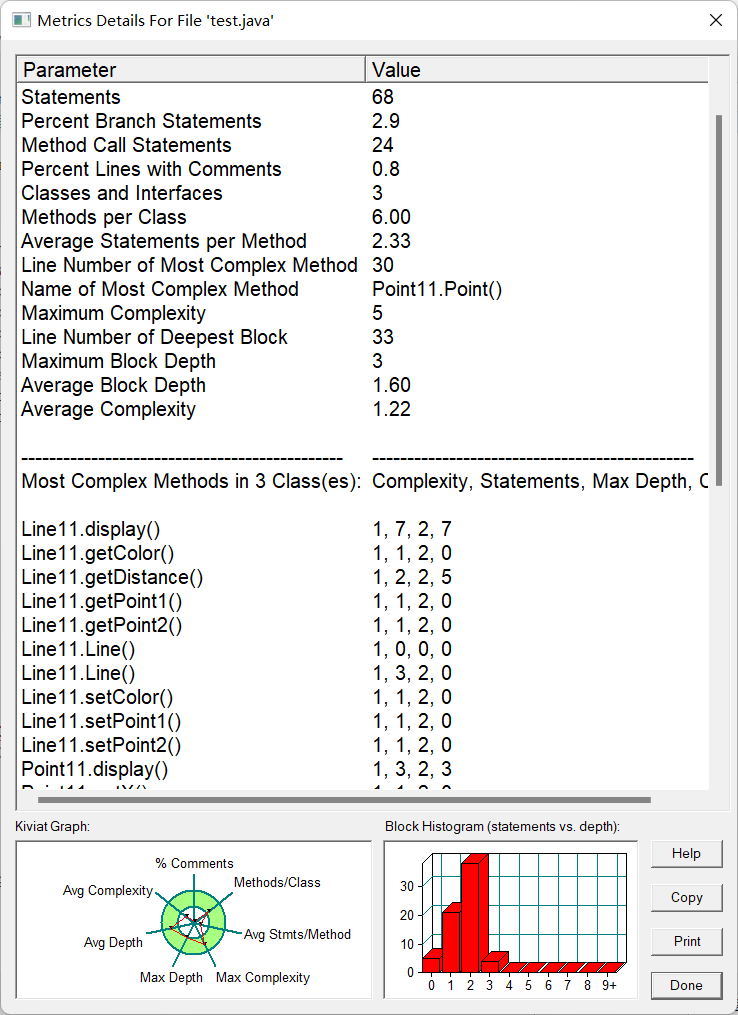Select Line Number of Most Complex Method
The image size is (738, 1015).
click(x=363, y=265)
